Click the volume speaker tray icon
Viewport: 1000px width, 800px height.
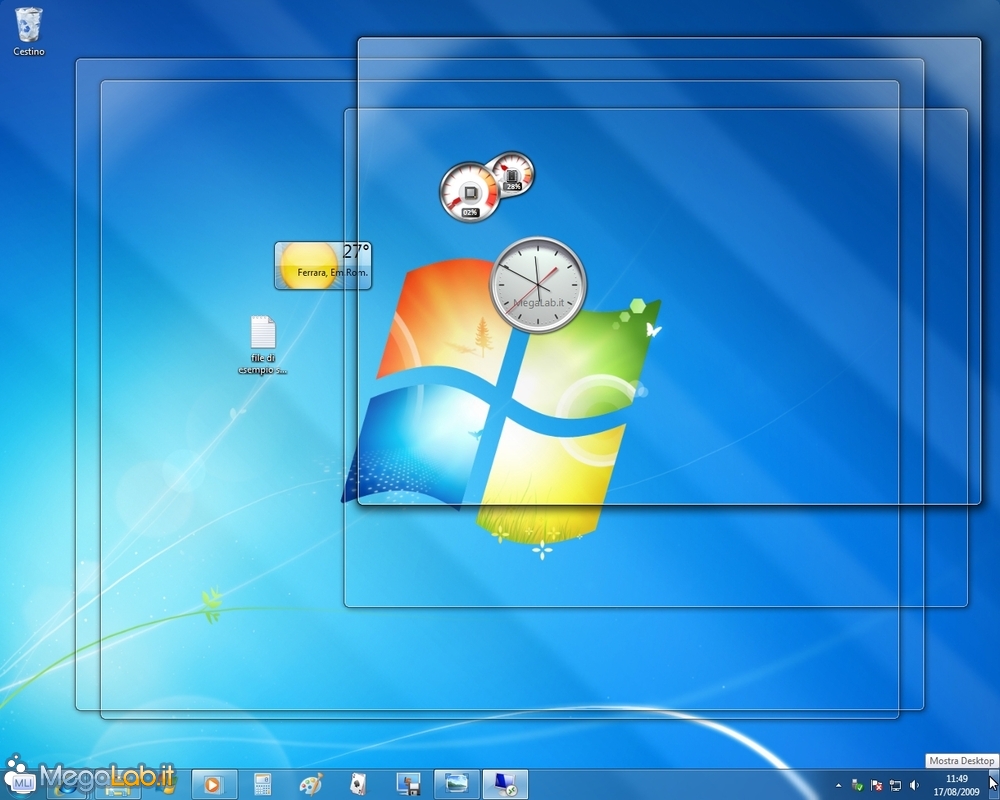(x=914, y=785)
